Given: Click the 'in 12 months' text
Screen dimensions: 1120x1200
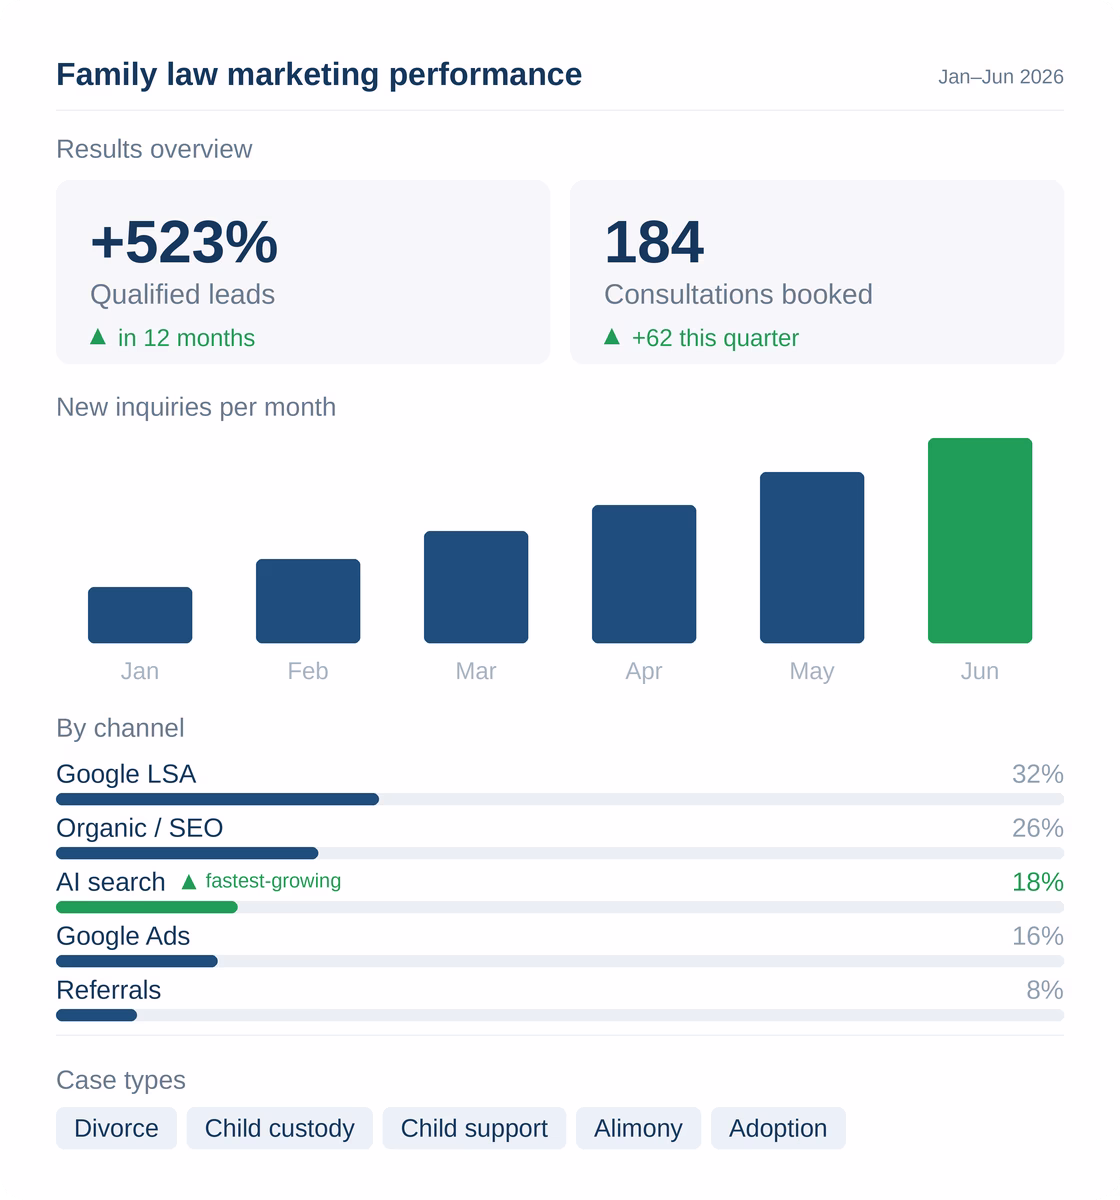Looking at the screenshot, I should tap(186, 338).
